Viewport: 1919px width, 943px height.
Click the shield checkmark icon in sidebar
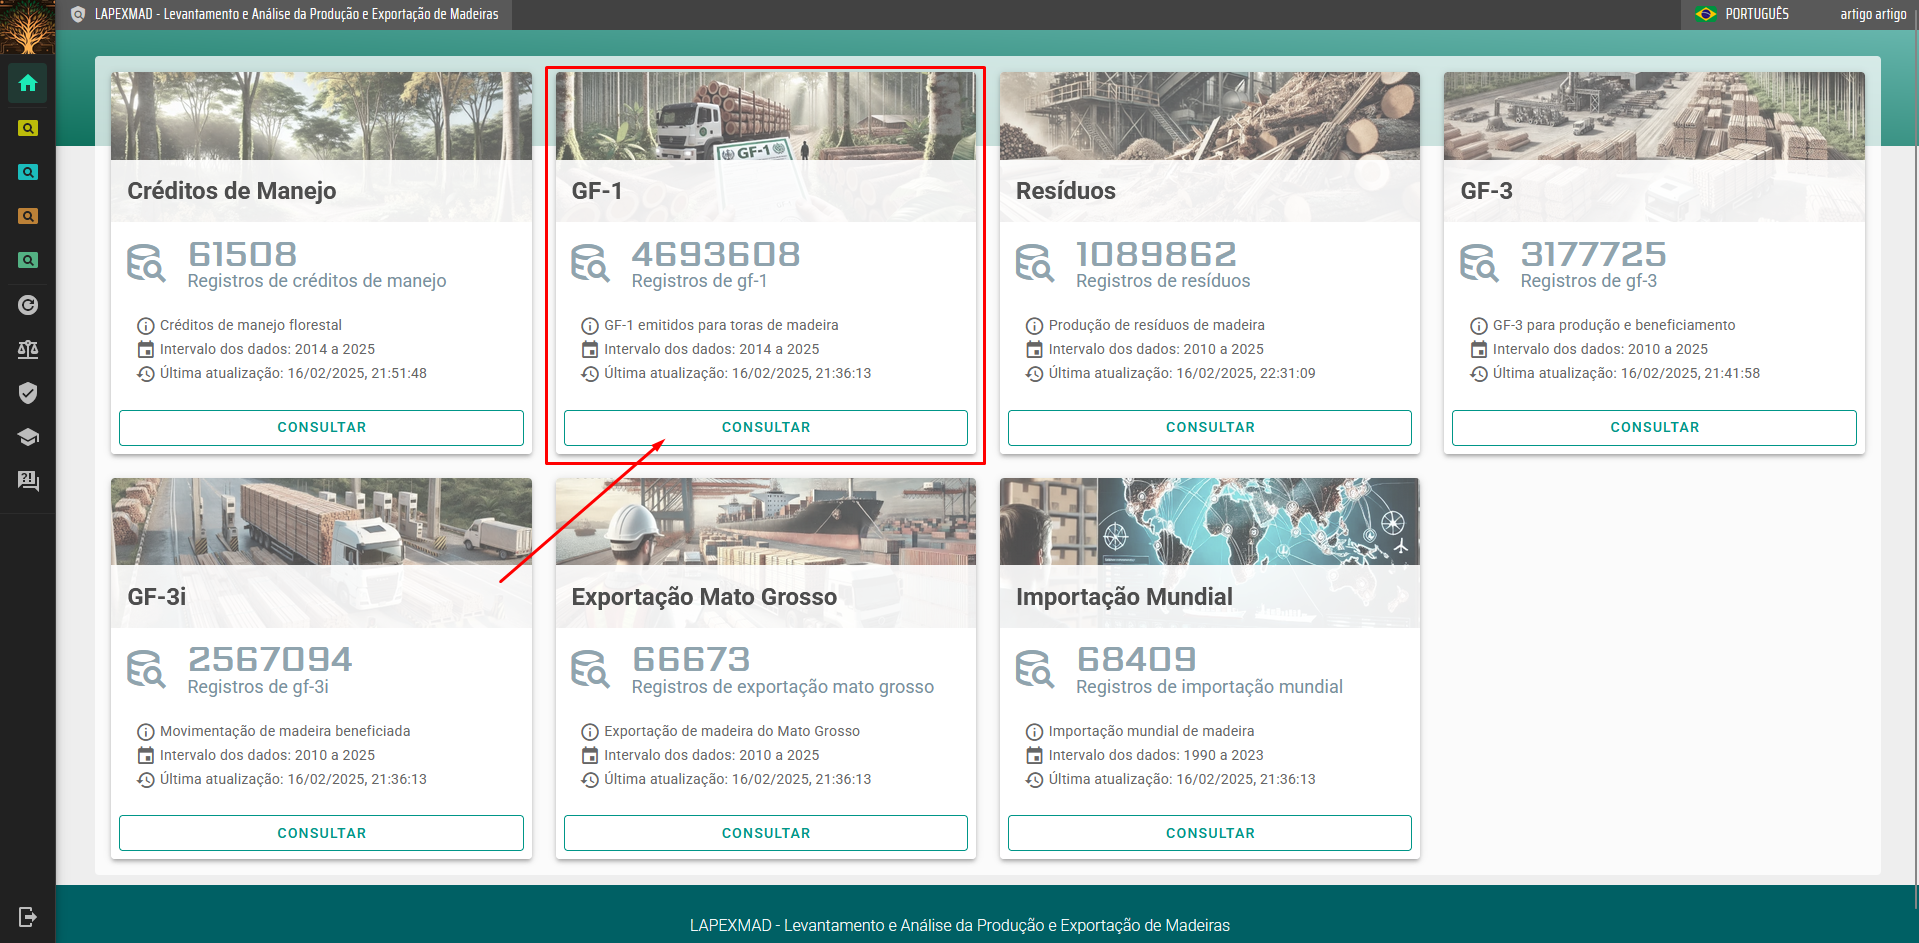[28, 393]
